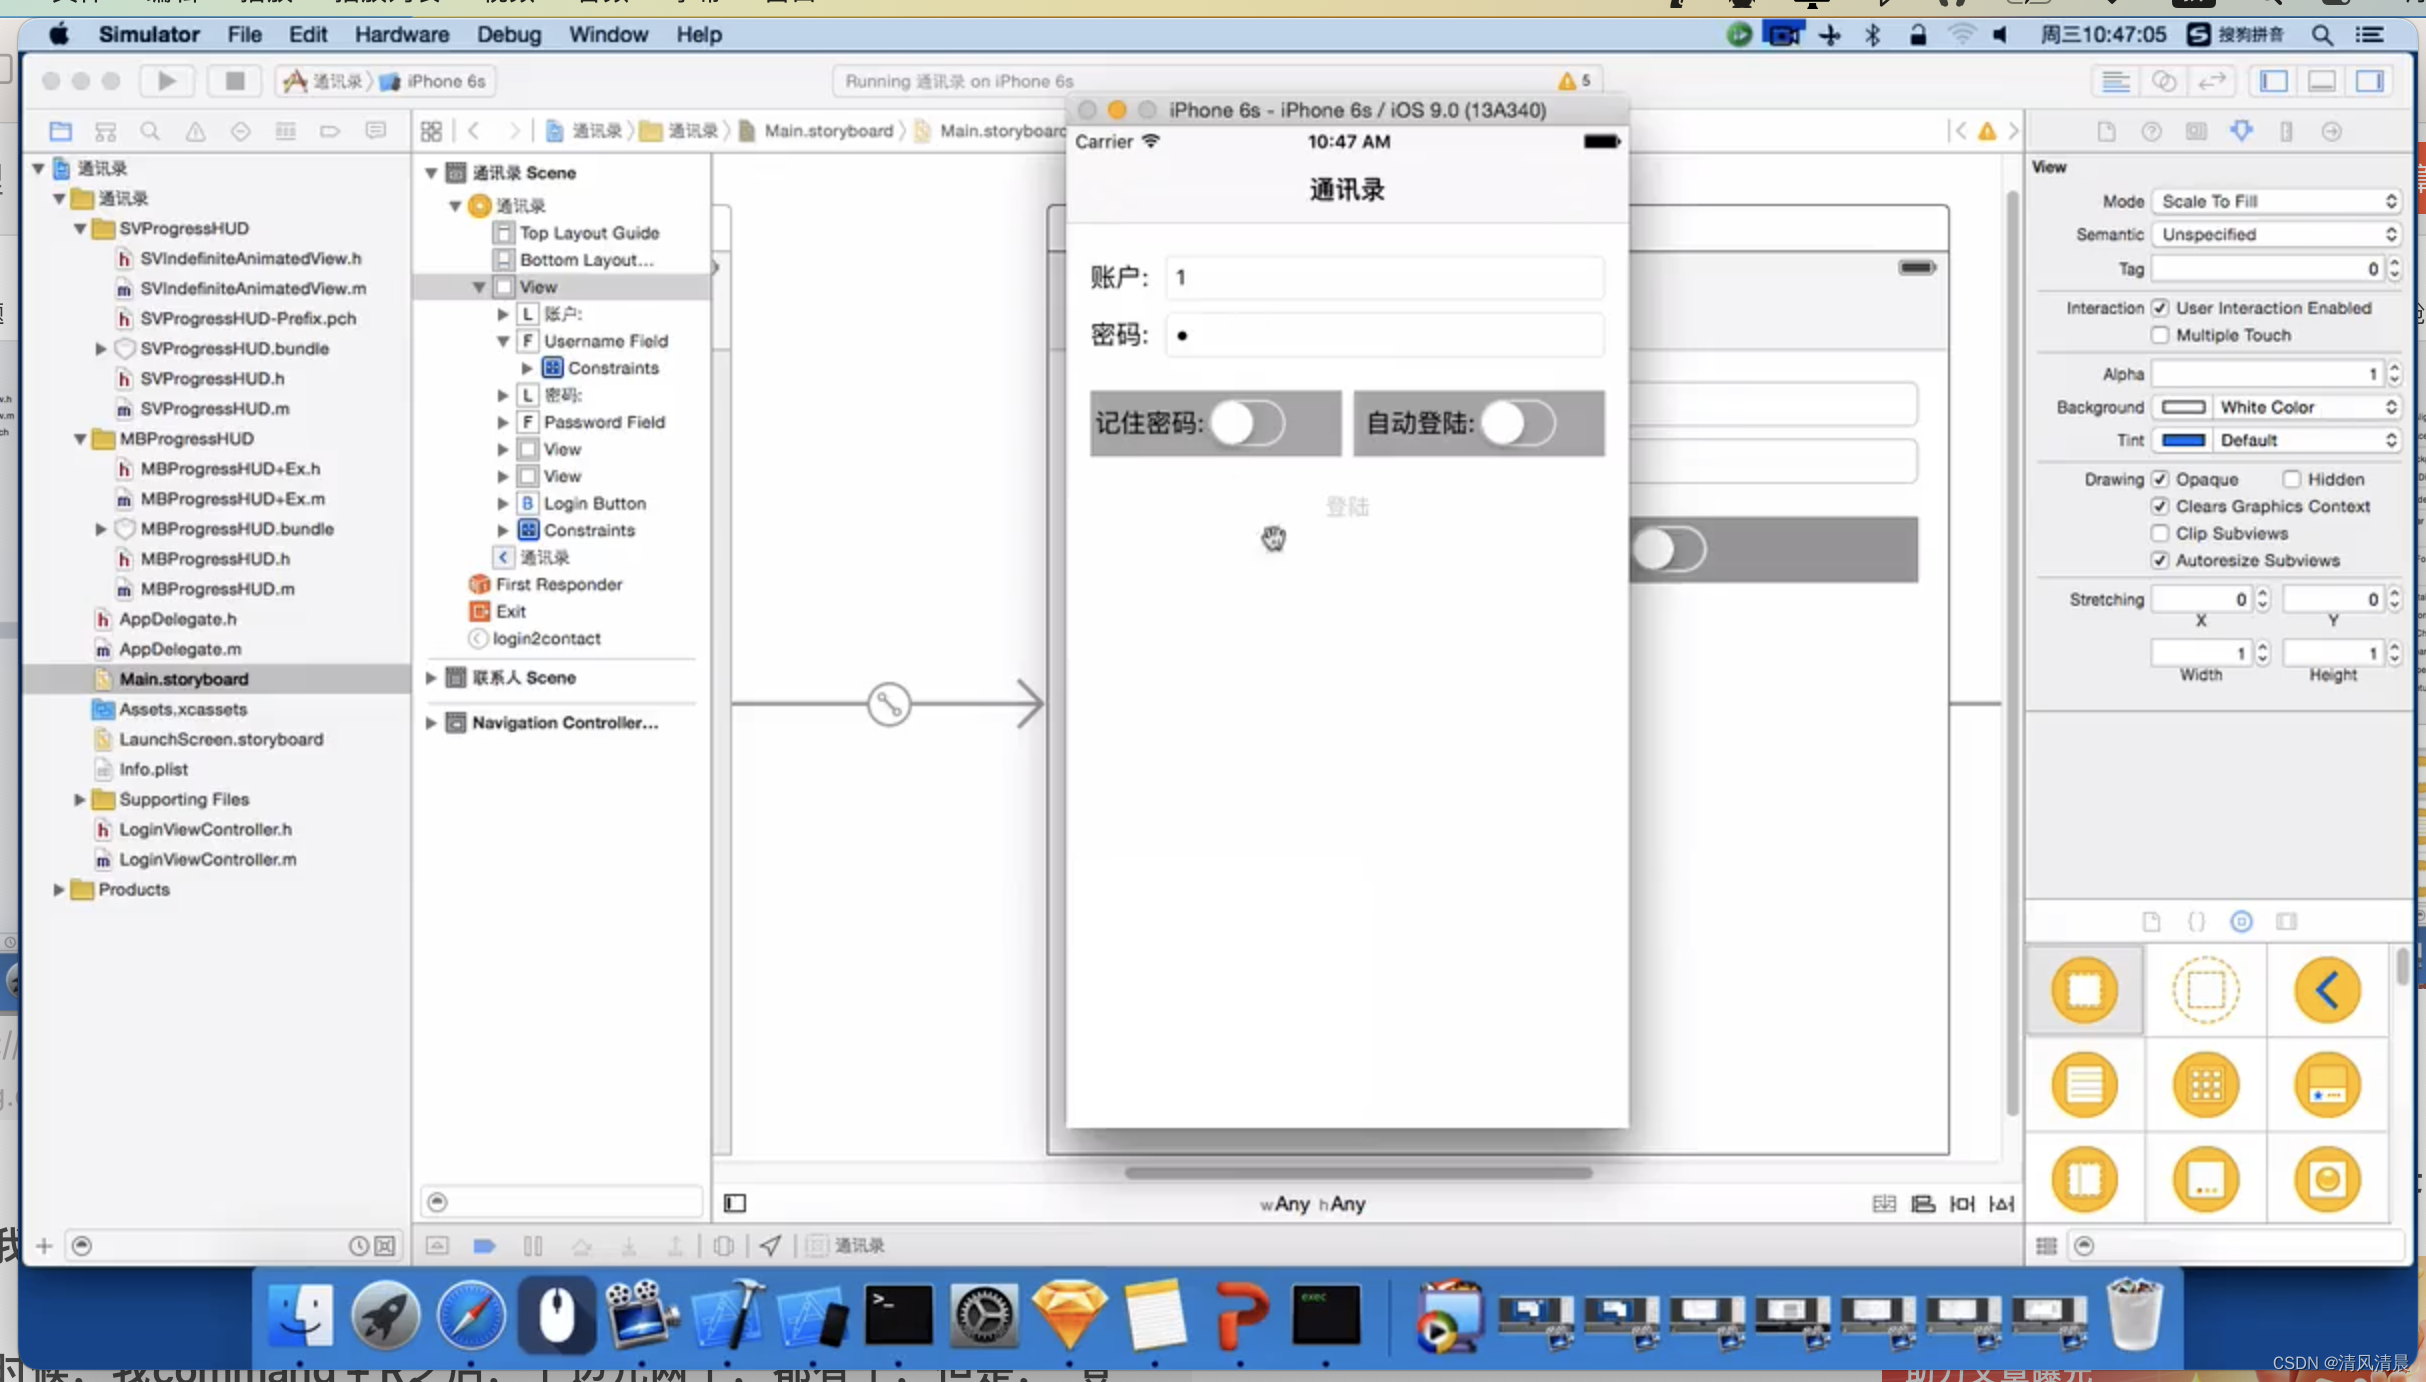
Task: Toggle the 自动登陆 switch in simulator
Action: (1518, 423)
